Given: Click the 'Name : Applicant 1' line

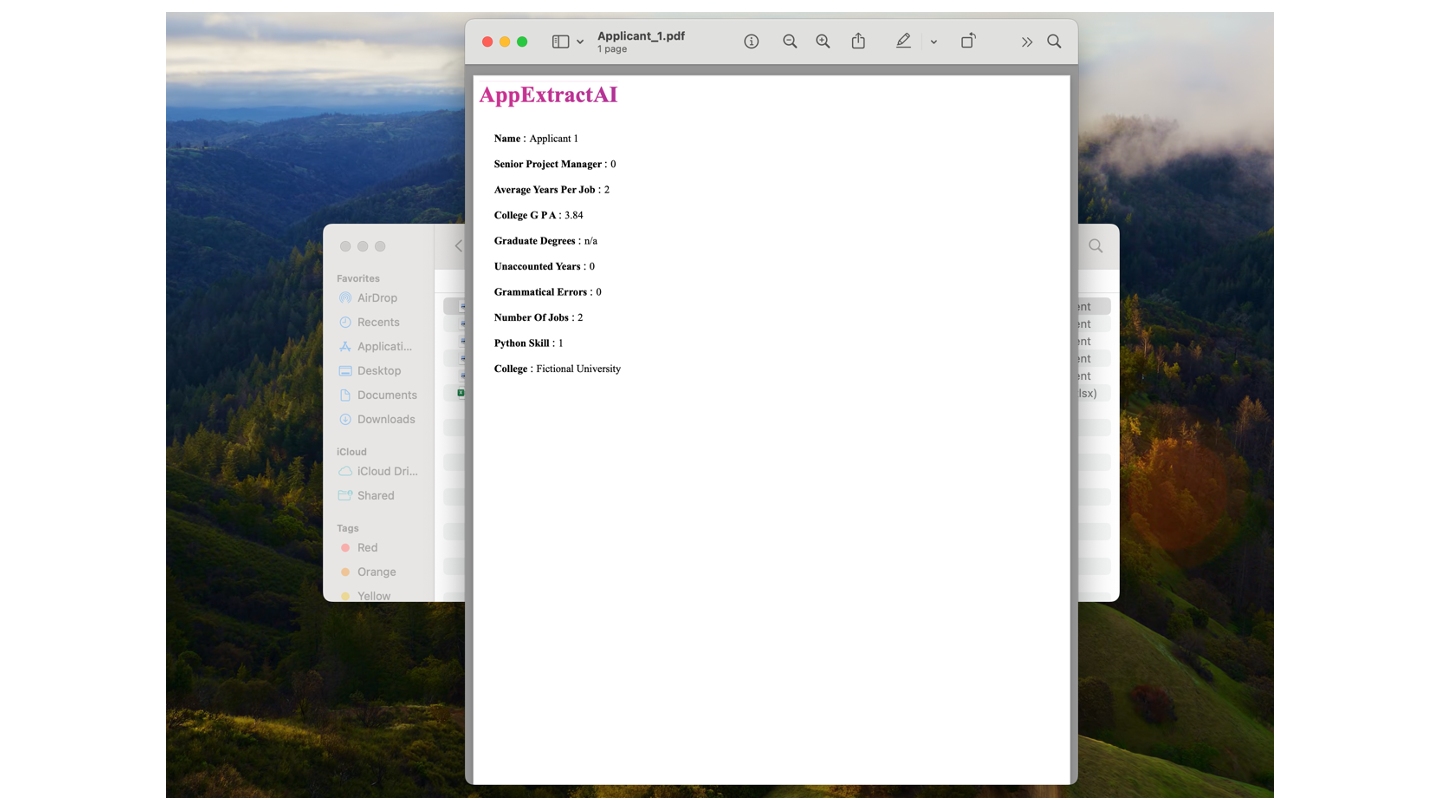Looking at the screenshot, I should pos(536,139).
